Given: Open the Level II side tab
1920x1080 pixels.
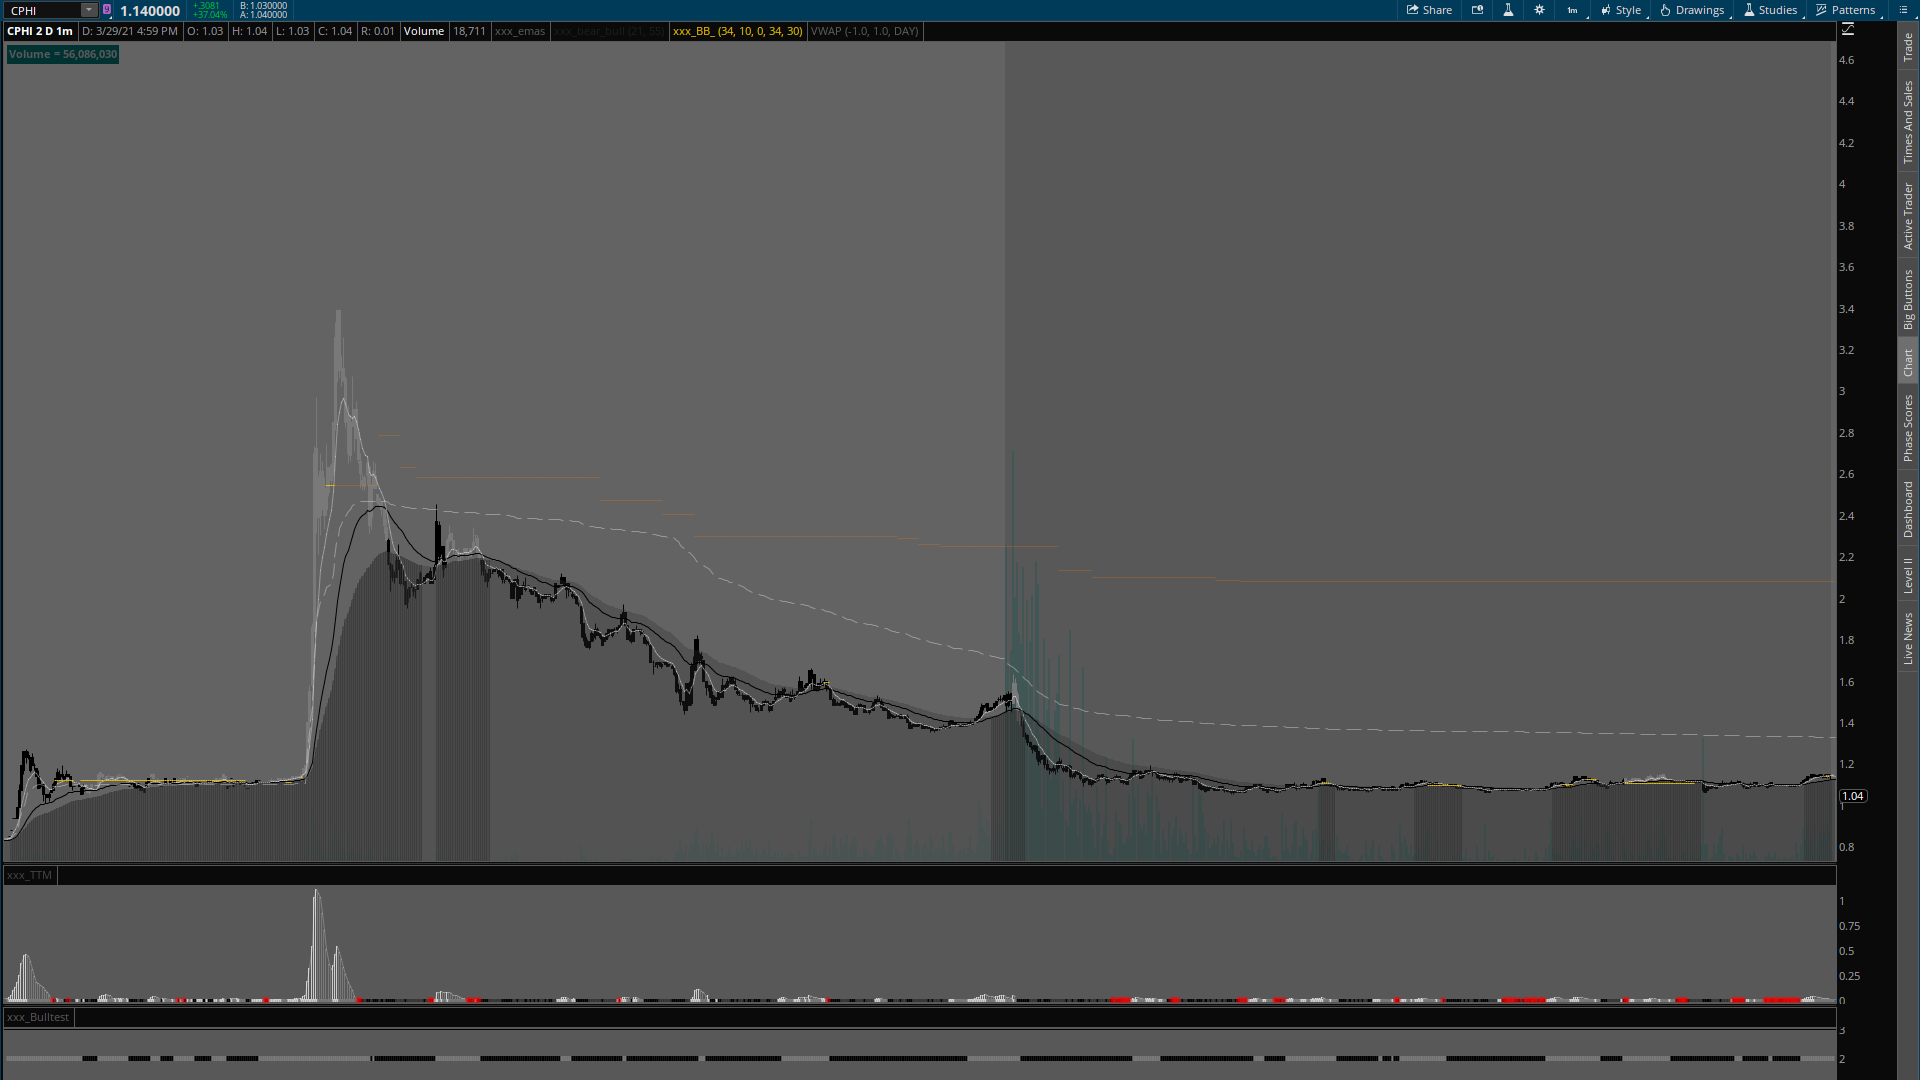Looking at the screenshot, I should tap(1908, 575).
